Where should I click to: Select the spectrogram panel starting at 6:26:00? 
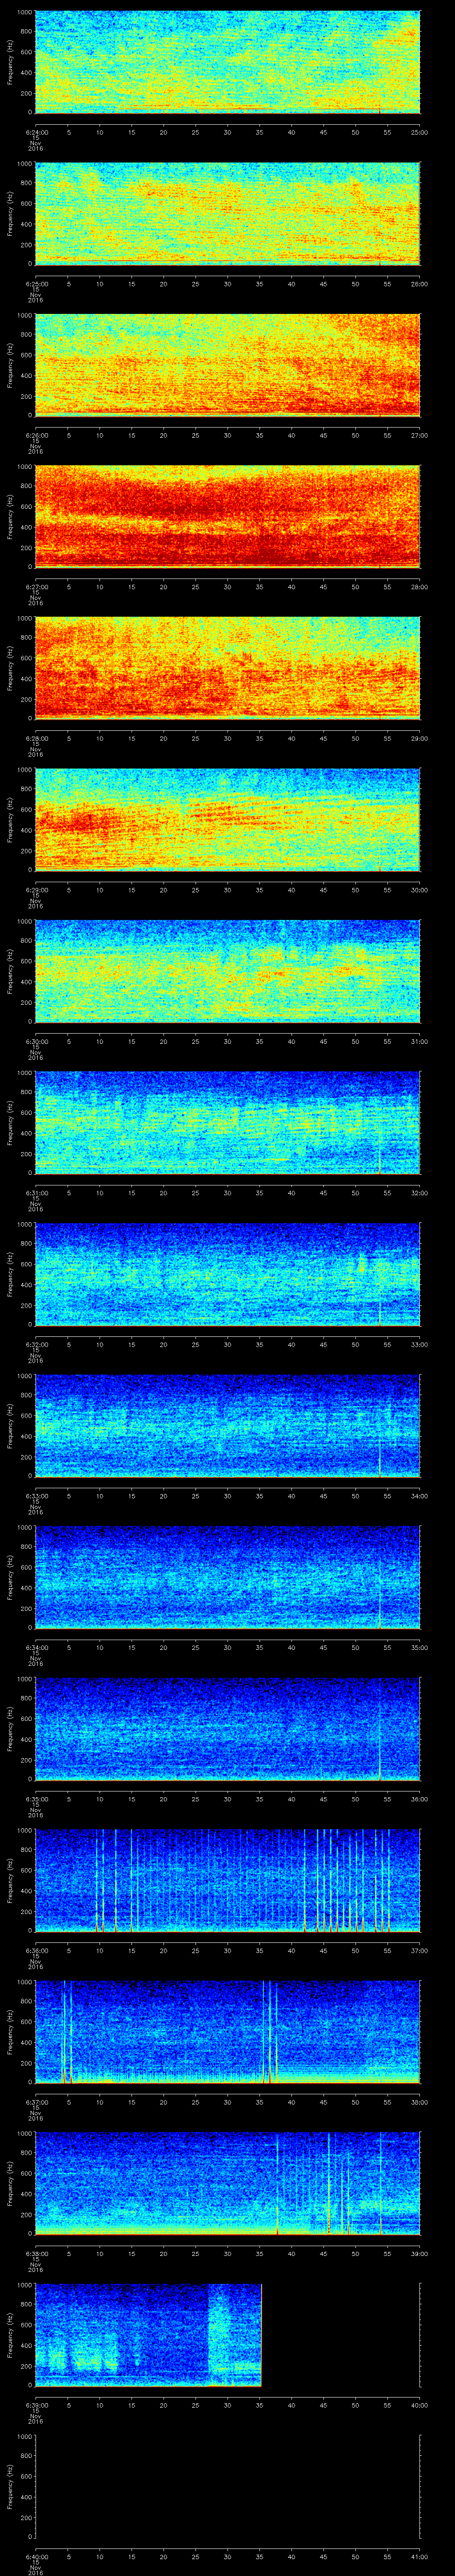[x=227, y=365]
